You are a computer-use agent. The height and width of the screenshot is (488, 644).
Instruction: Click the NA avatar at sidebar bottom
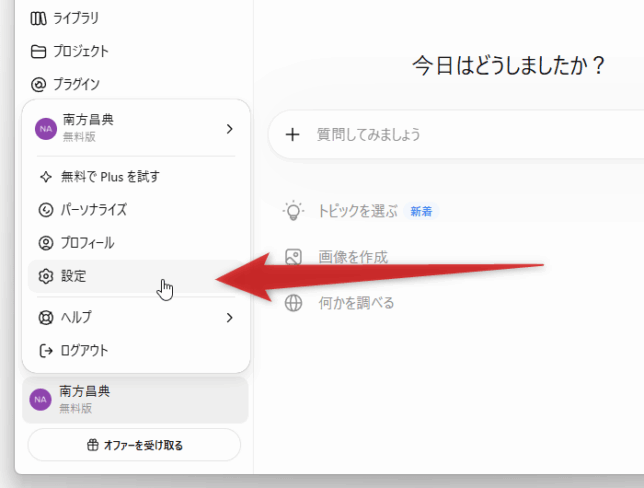[x=40, y=400]
